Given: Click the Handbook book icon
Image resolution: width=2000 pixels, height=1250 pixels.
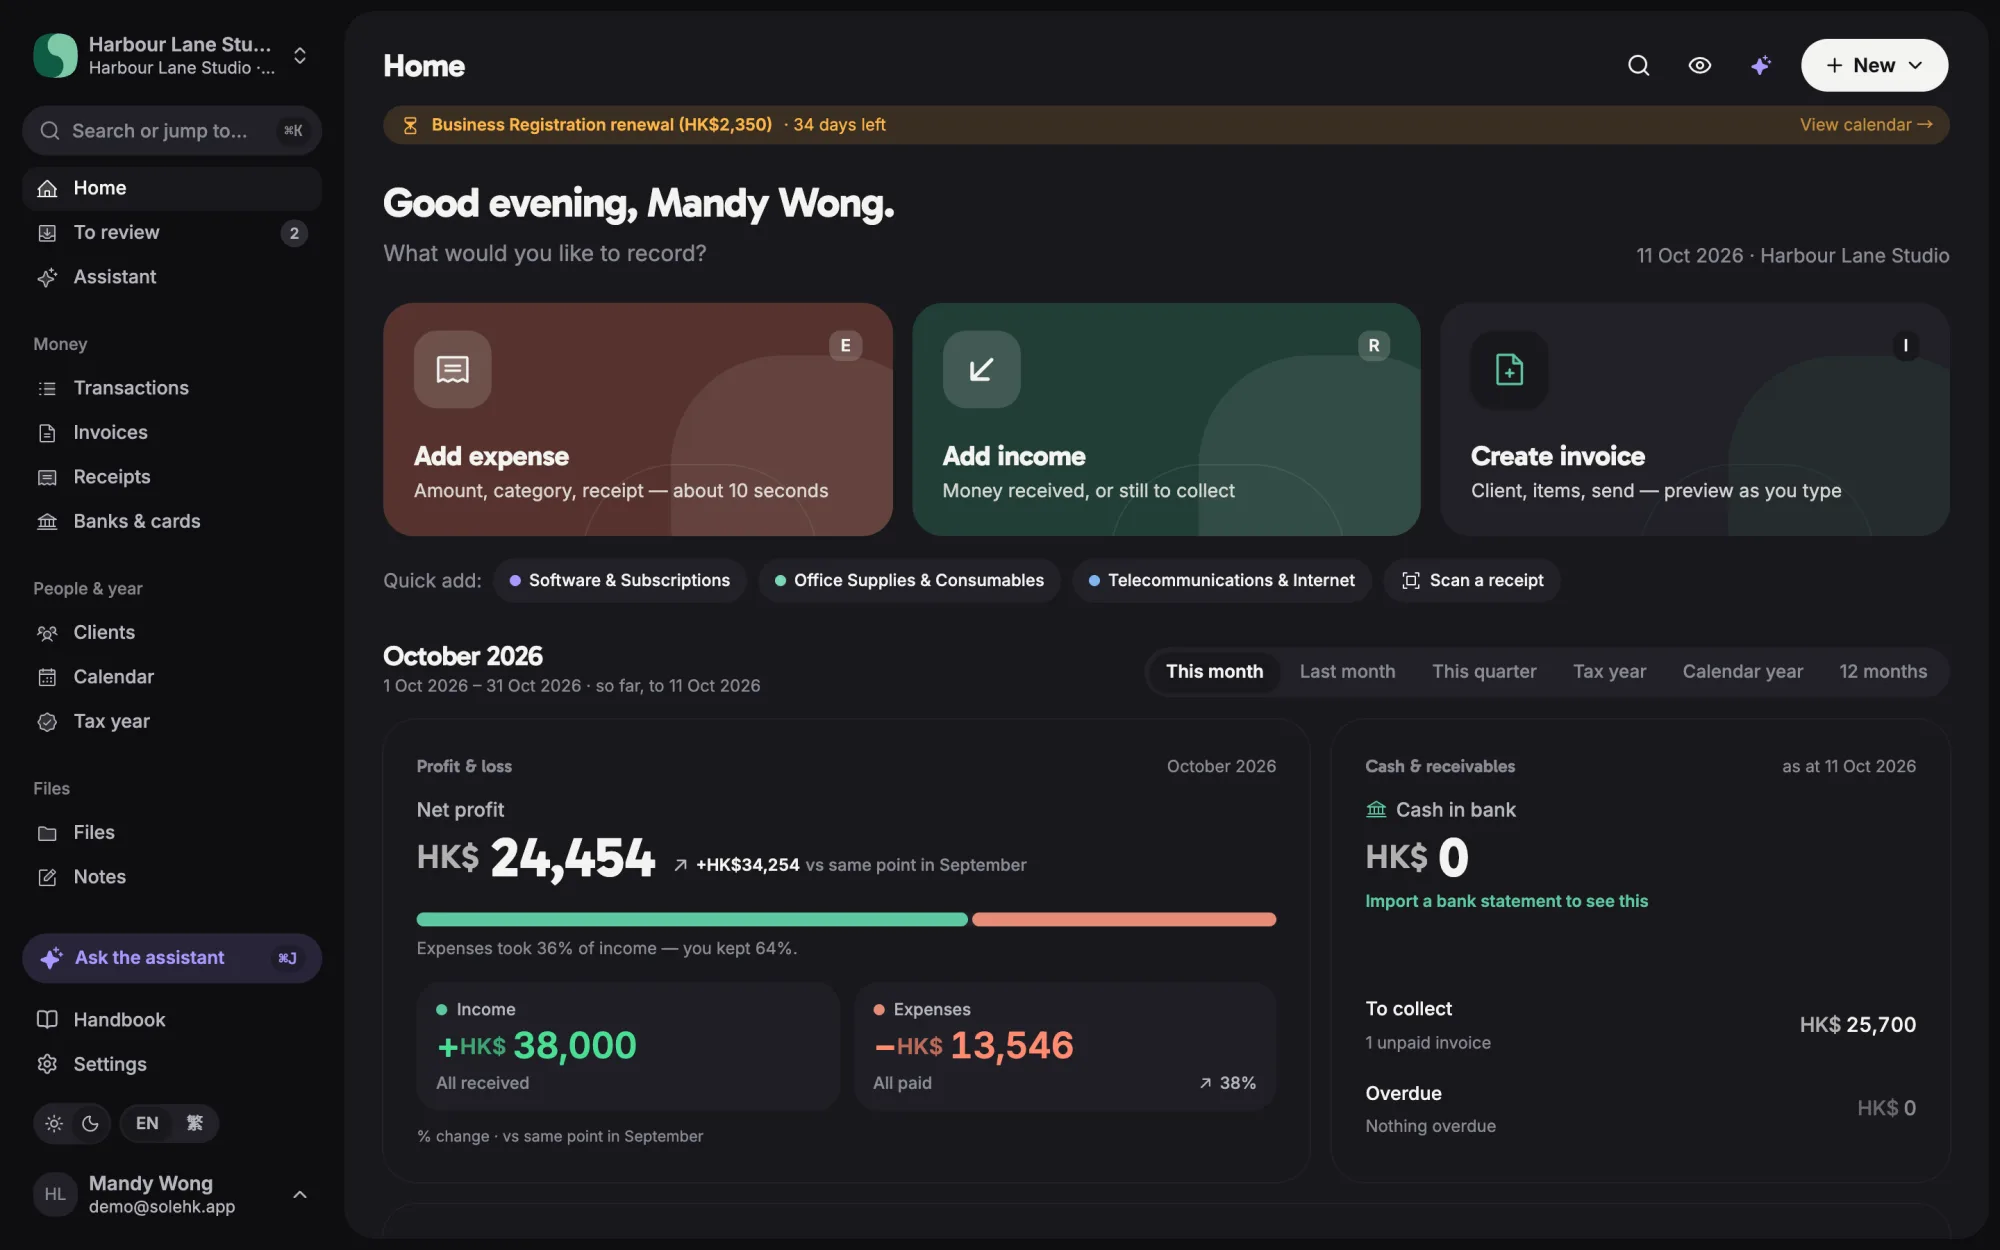Looking at the screenshot, I should click(x=47, y=1020).
